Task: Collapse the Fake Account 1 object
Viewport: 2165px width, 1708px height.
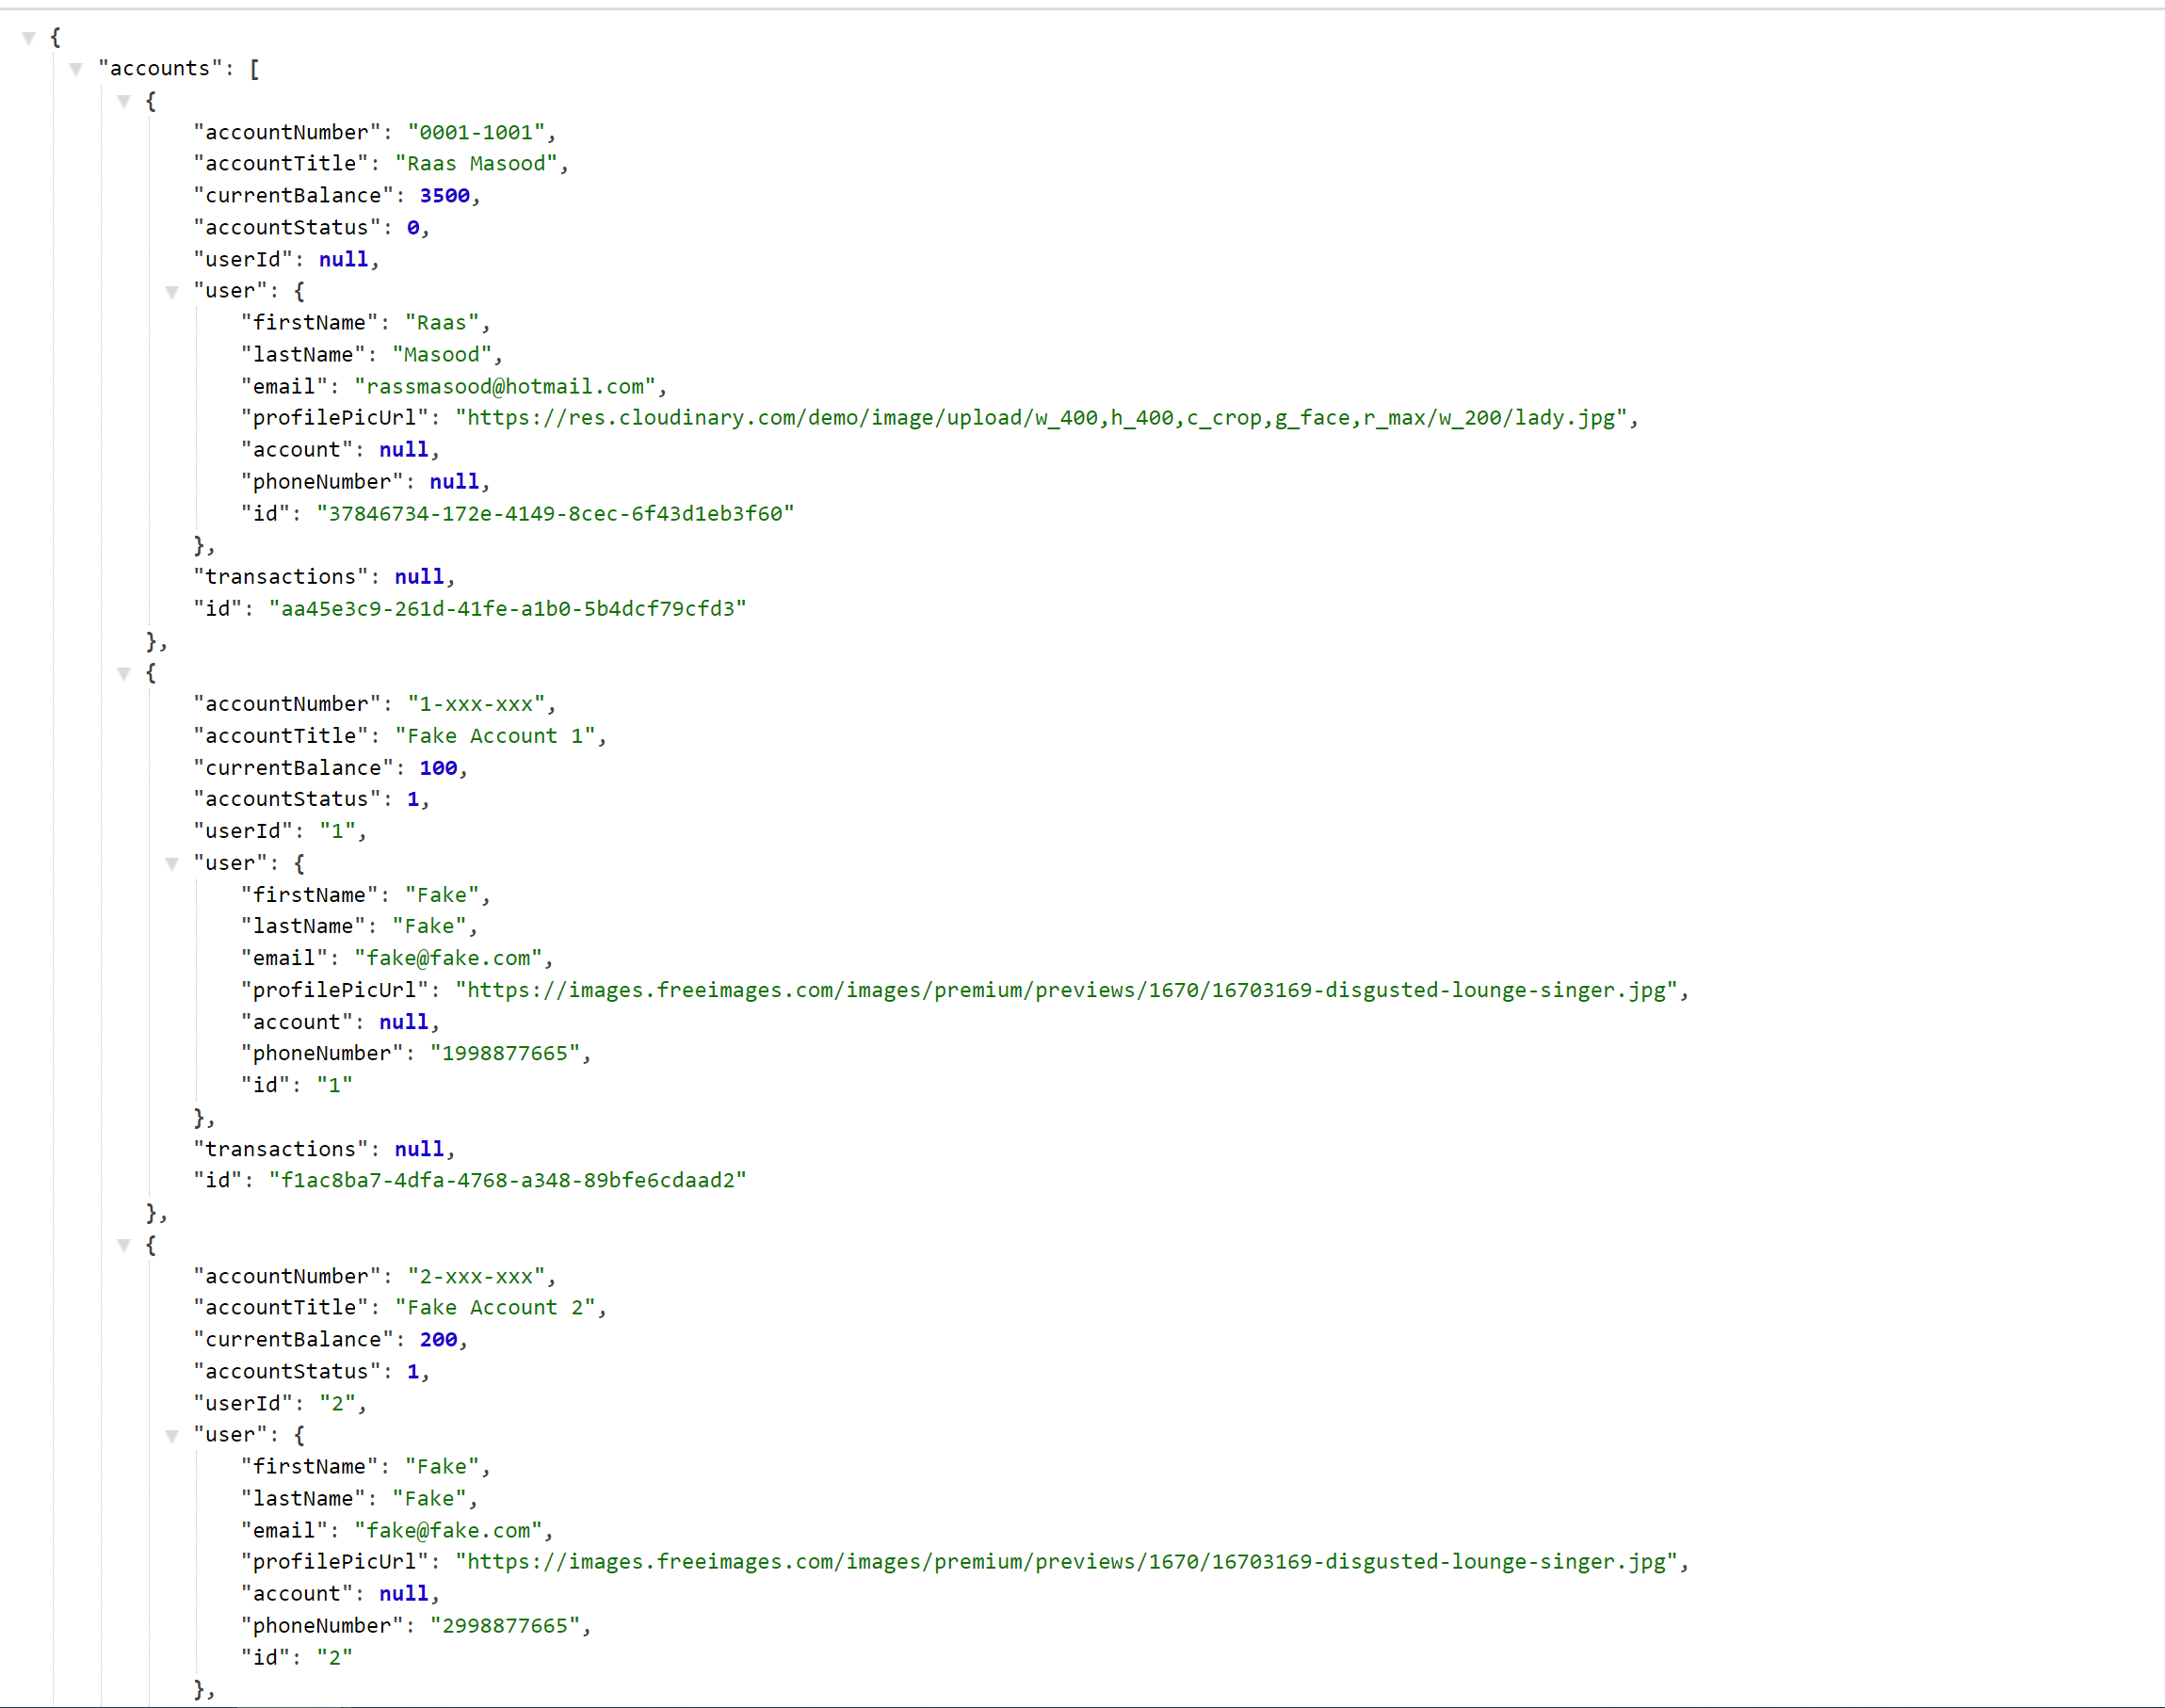Action: pos(124,673)
